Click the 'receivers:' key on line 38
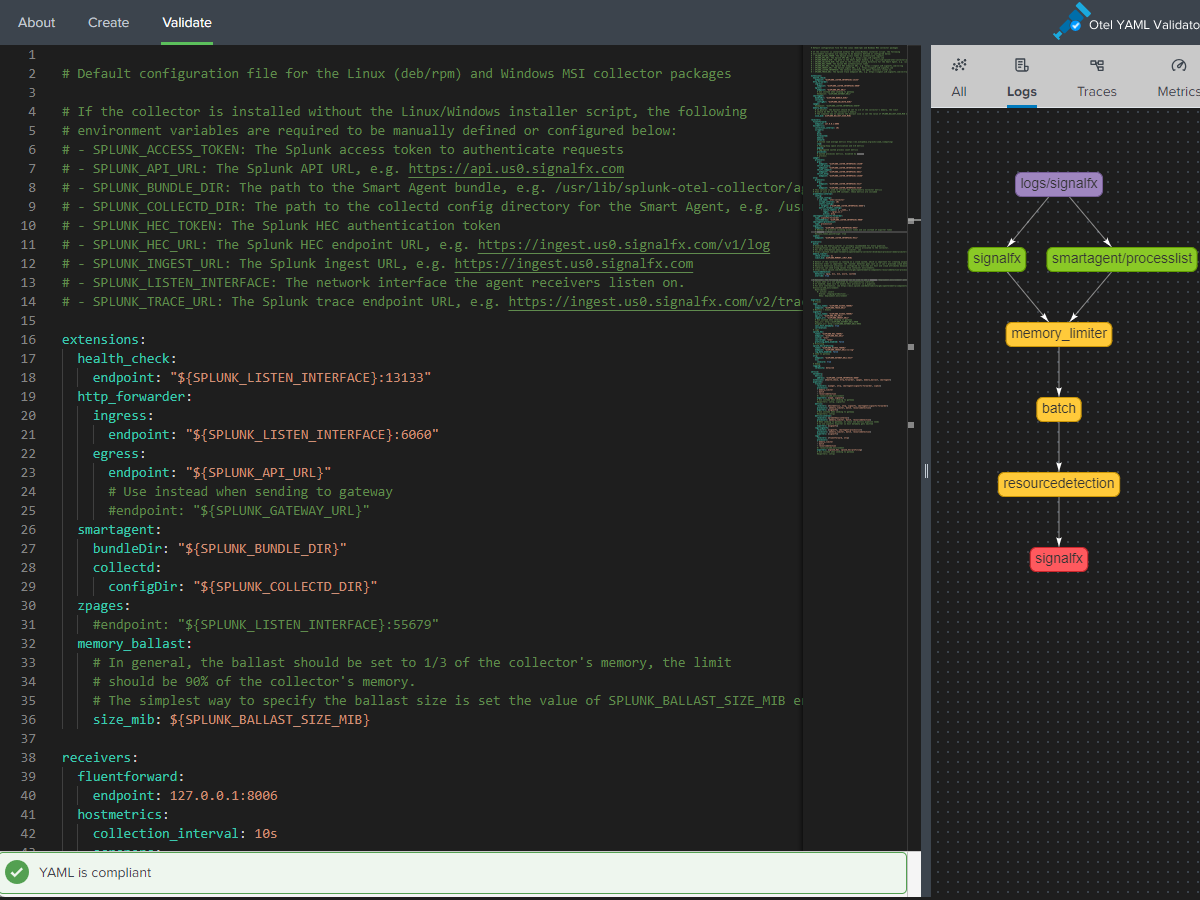Screen dimensions: 1200x900 (100, 758)
